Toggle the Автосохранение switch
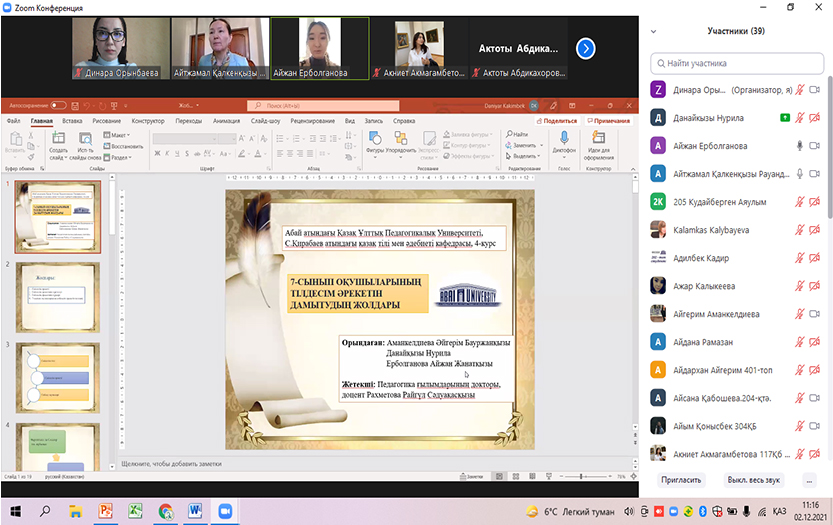Image resolution: width=833 pixels, height=525 pixels. click(58, 104)
